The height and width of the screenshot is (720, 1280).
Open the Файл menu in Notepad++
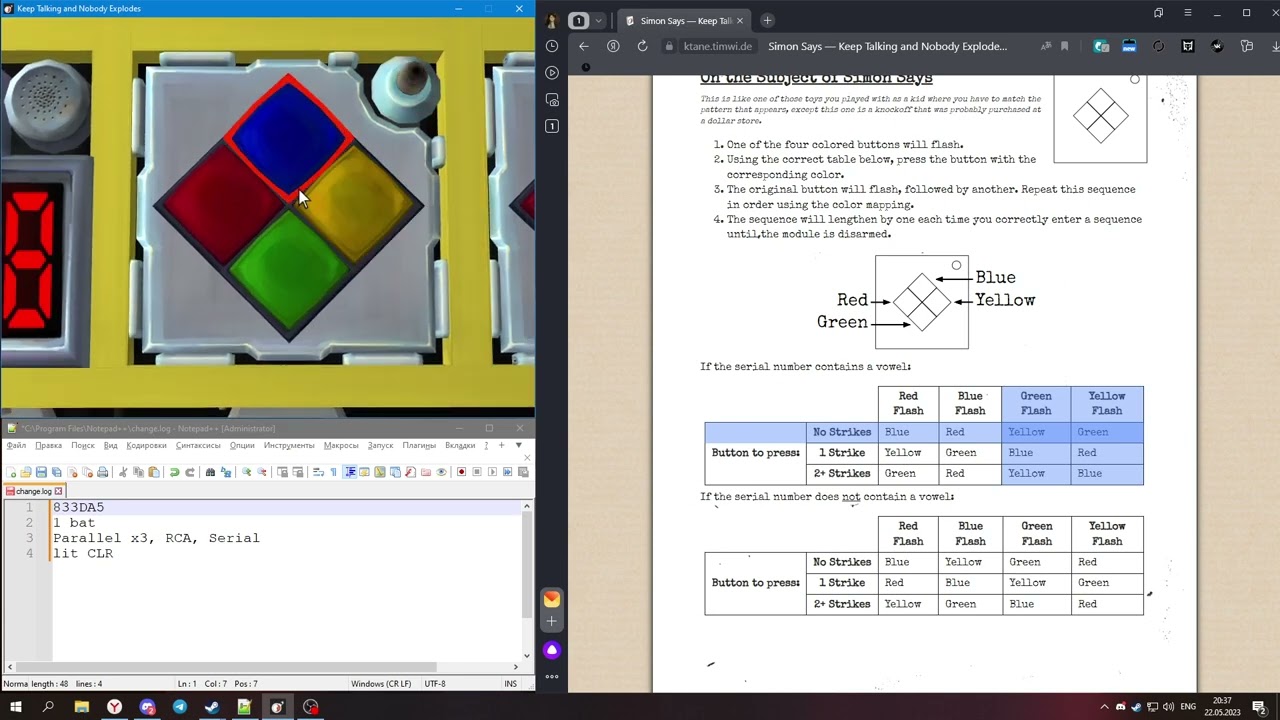coord(16,445)
